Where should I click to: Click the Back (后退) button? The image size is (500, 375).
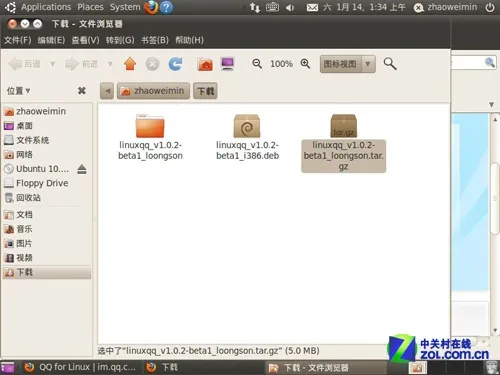tap(24, 64)
